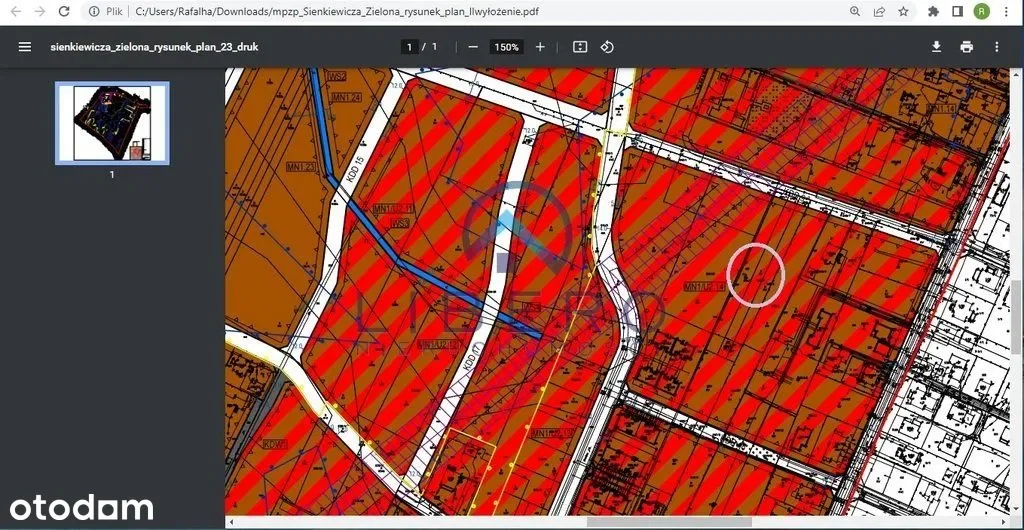Toggle the PDF sidebar menu icon
The height and width of the screenshot is (530, 1024).
(25, 47)
